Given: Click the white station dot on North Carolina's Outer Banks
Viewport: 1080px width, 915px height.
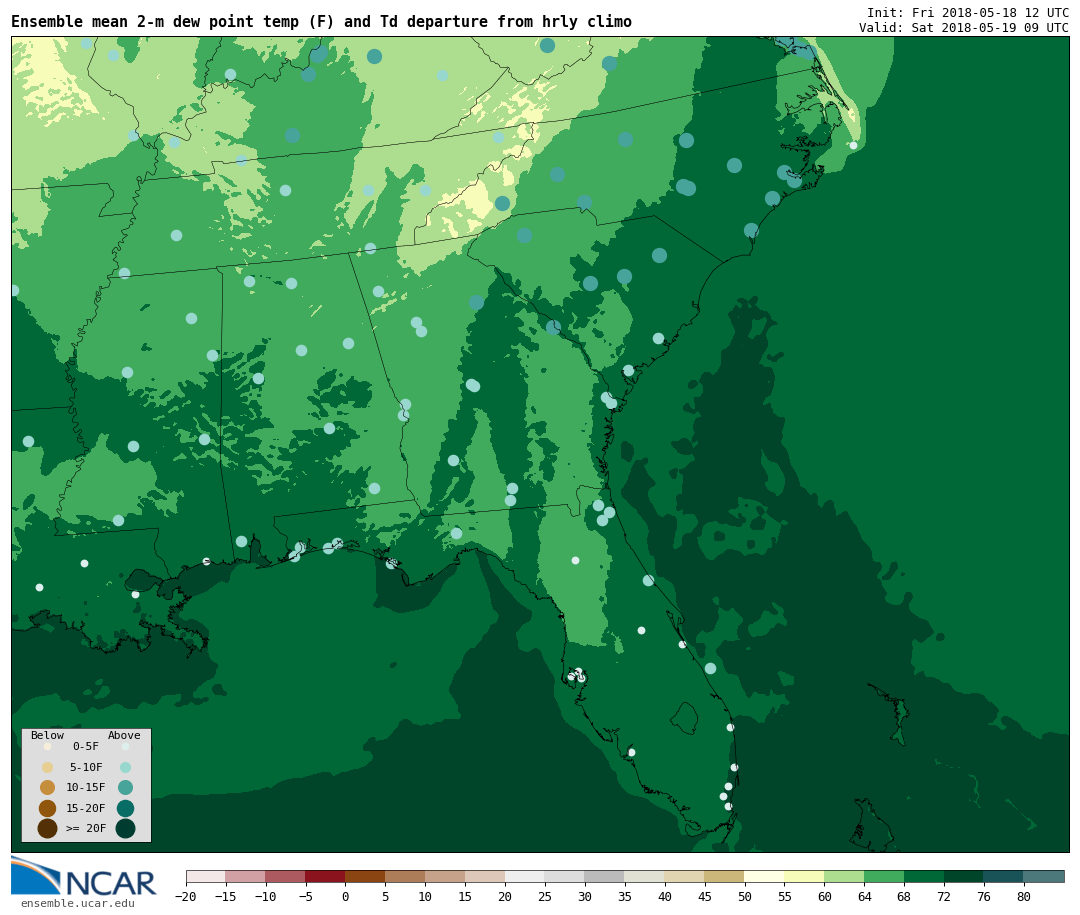Looking at the screenshot, I should [853, 145].
